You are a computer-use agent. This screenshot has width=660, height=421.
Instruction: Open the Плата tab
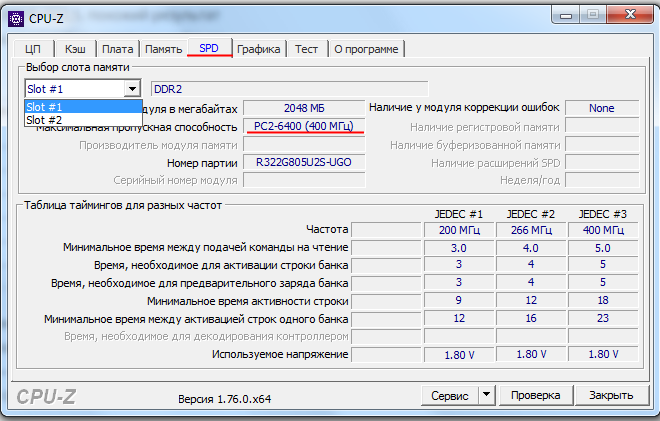117,49
